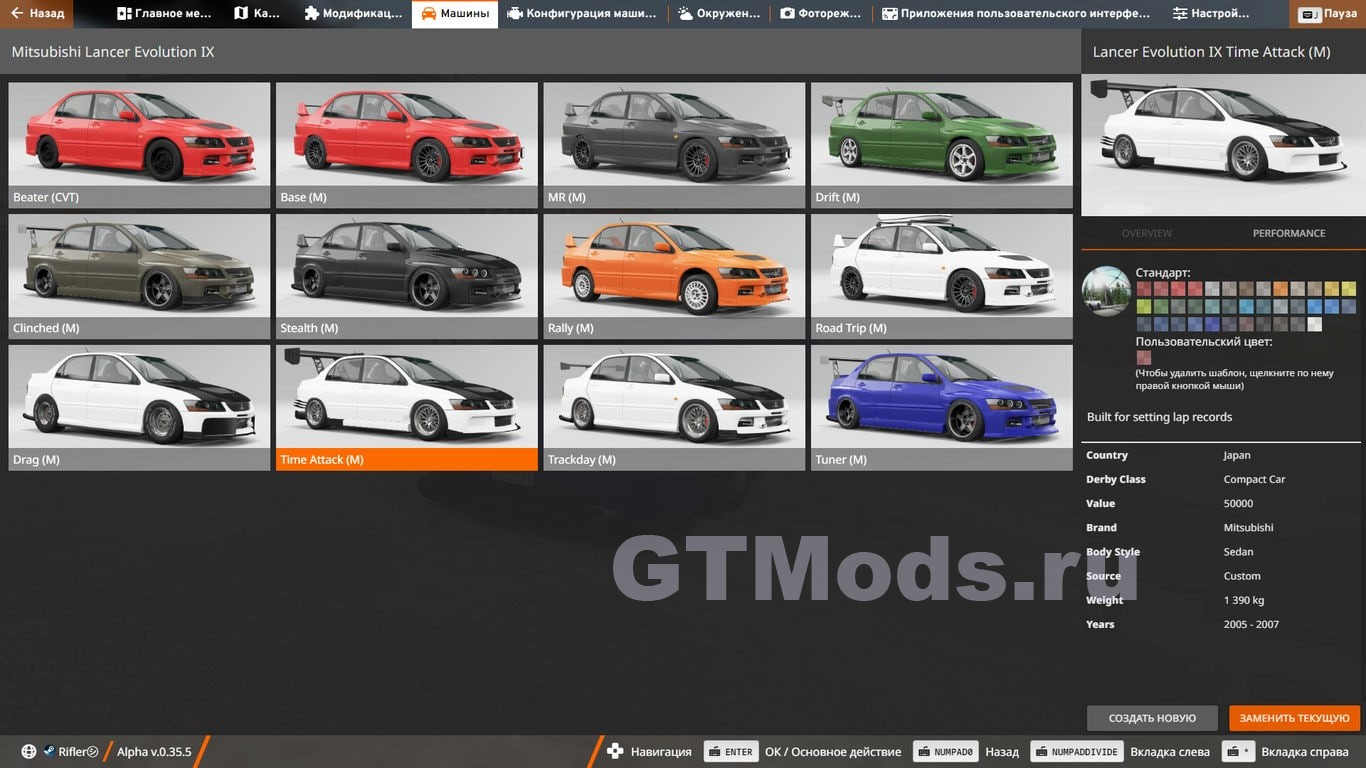This screenshot has width=1366, height=768.
Task: Select the Drift (M) configuration
Action: pos(942,145)
